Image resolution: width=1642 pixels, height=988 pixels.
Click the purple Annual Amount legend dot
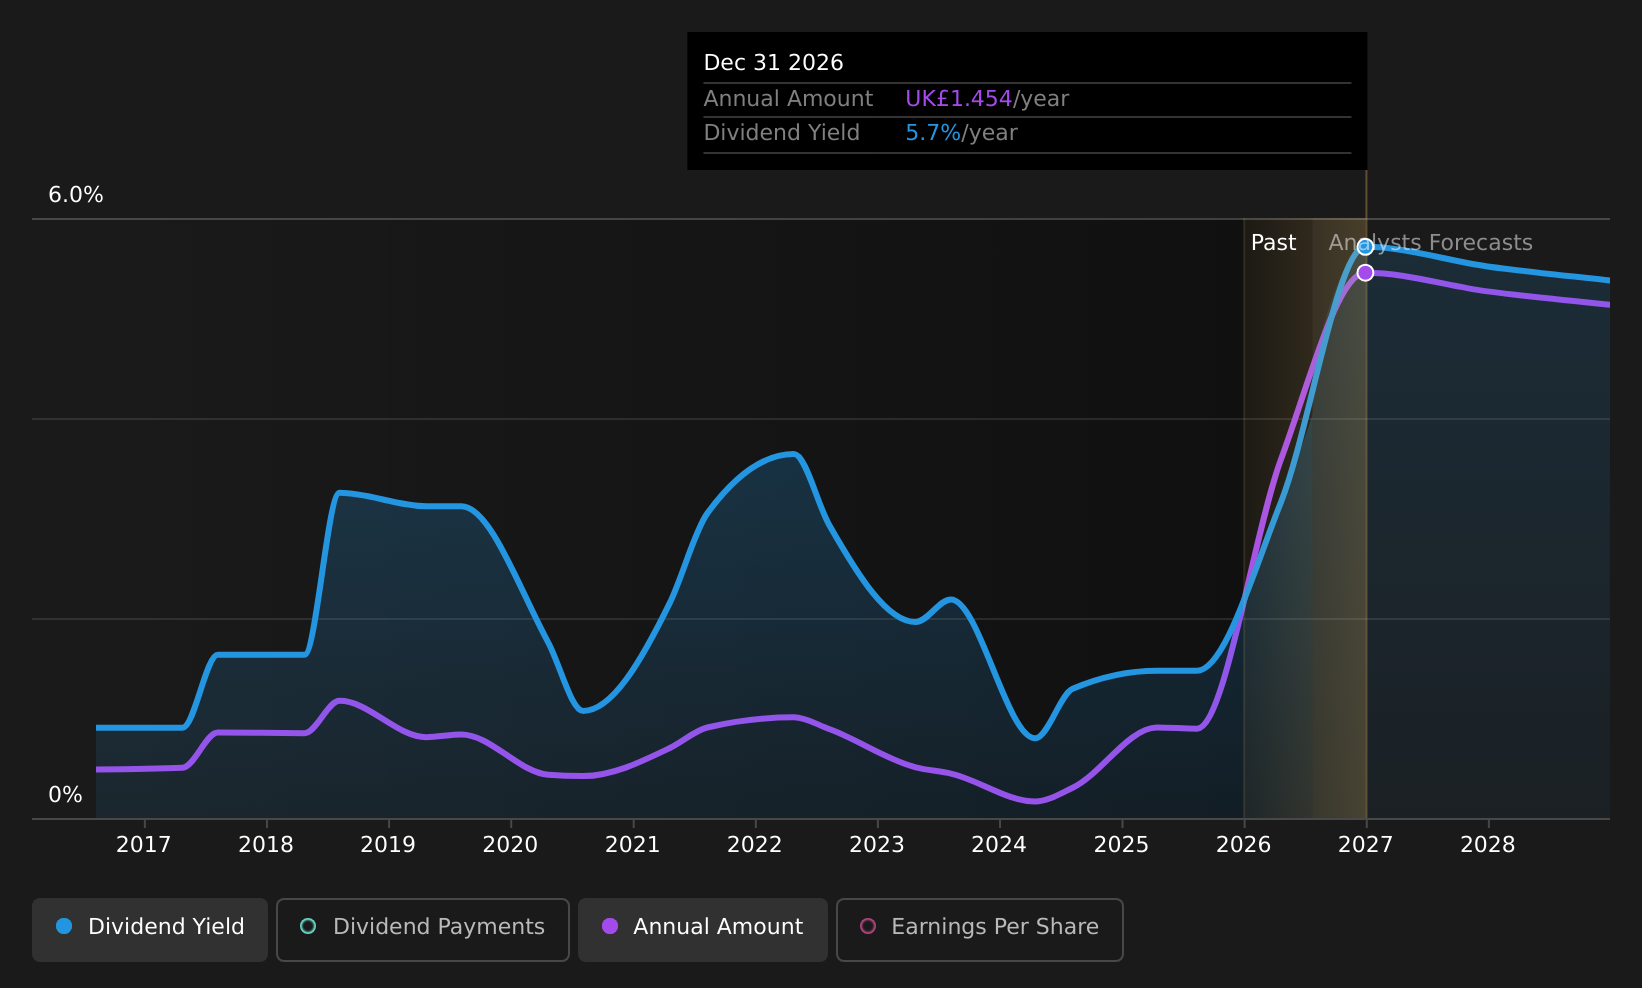tap(609, 926)
